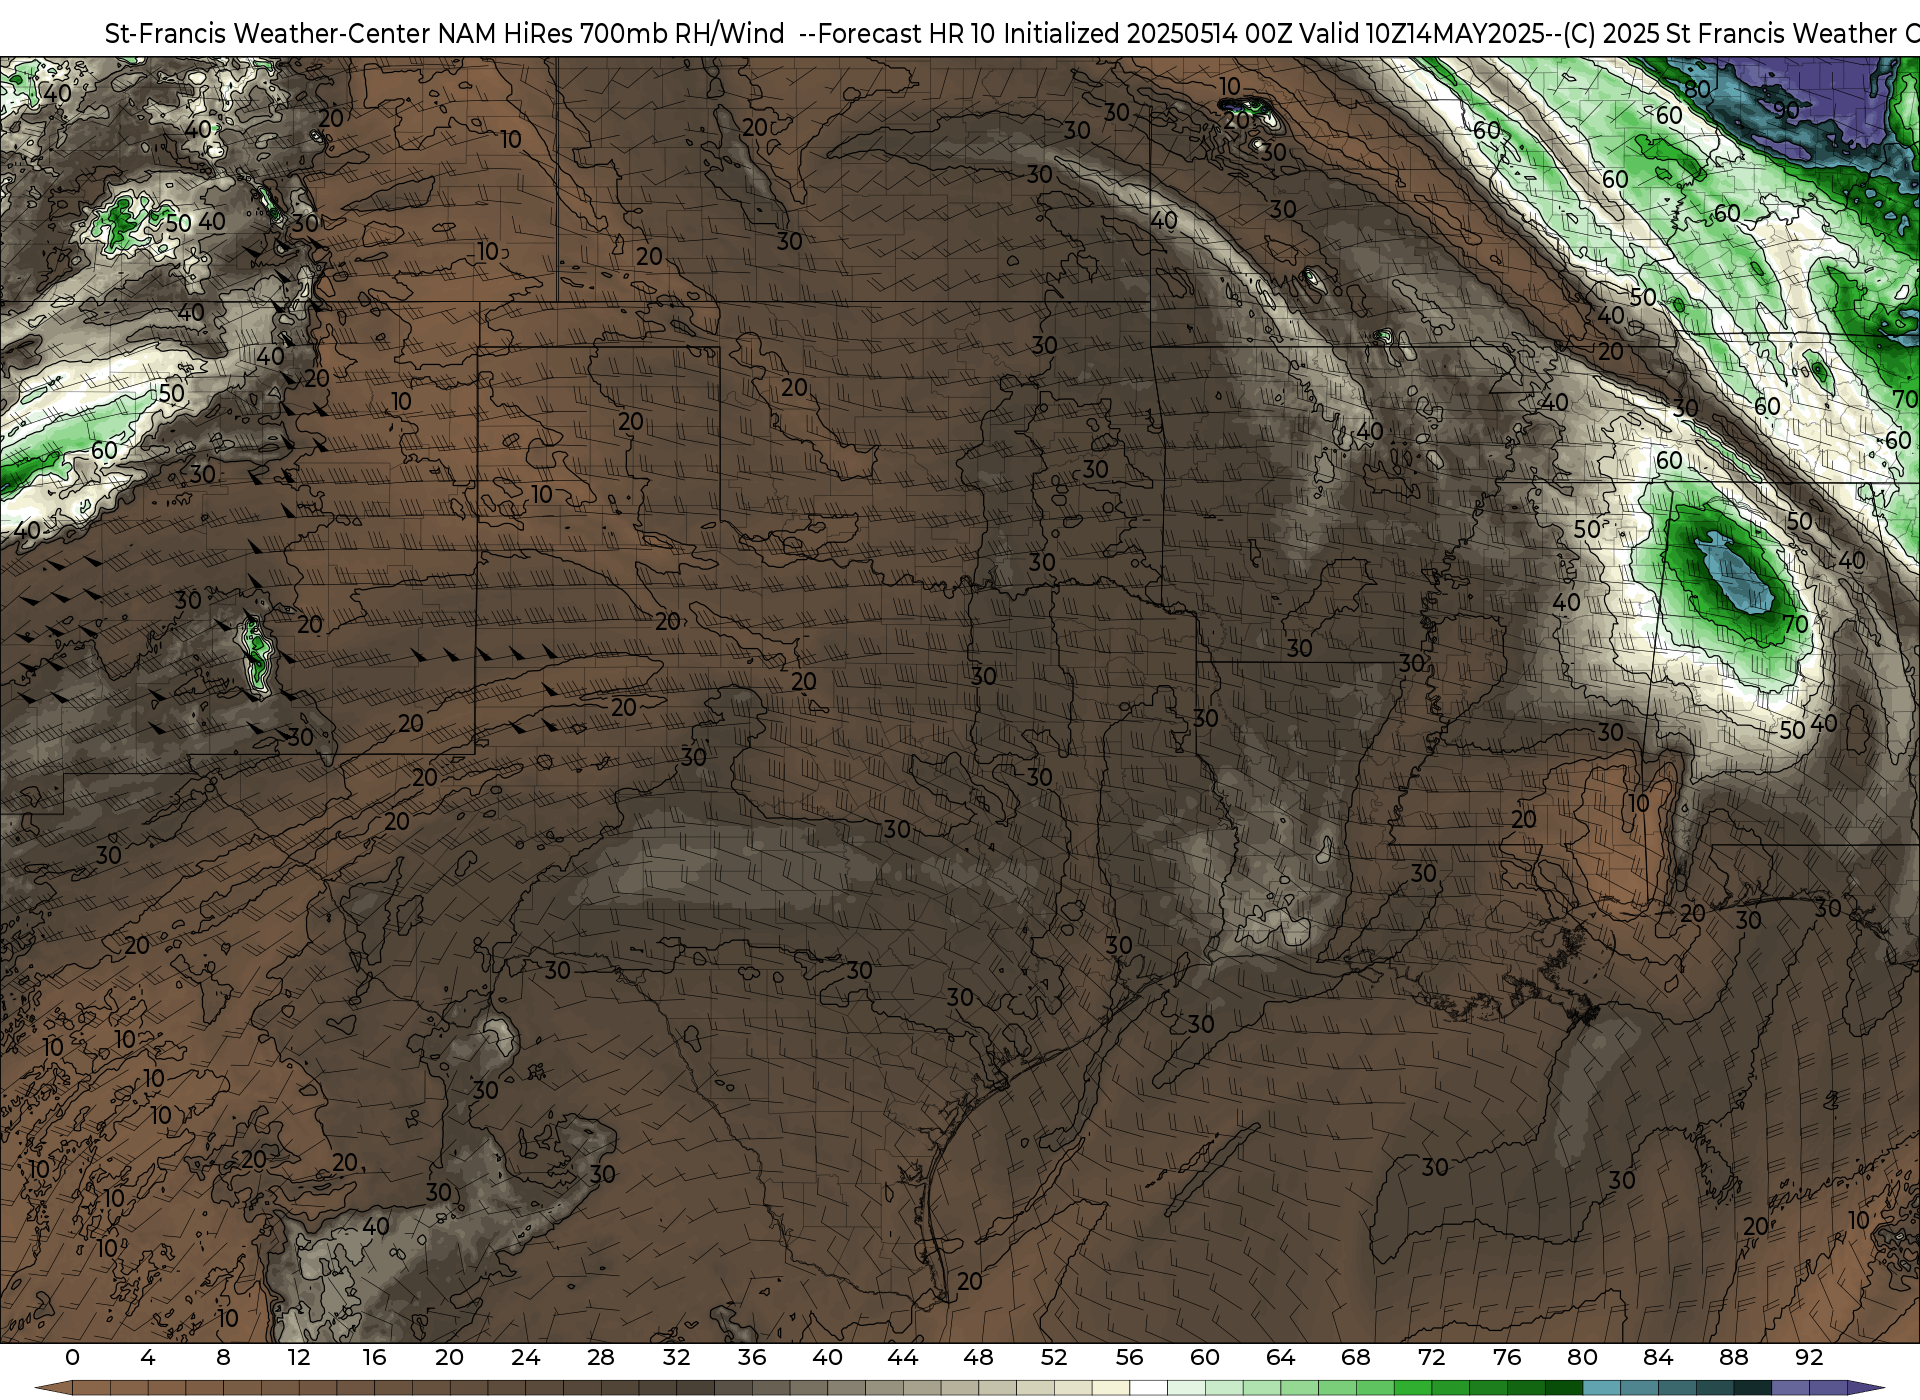Click 'Forecast HR 10' in the header

tap(906, 34)
